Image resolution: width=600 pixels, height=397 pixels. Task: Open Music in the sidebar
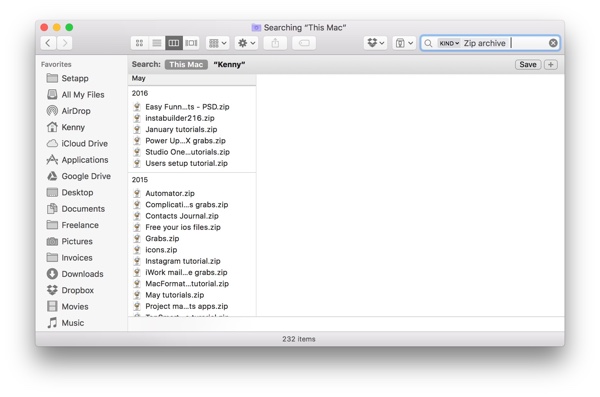pos(65,323)
